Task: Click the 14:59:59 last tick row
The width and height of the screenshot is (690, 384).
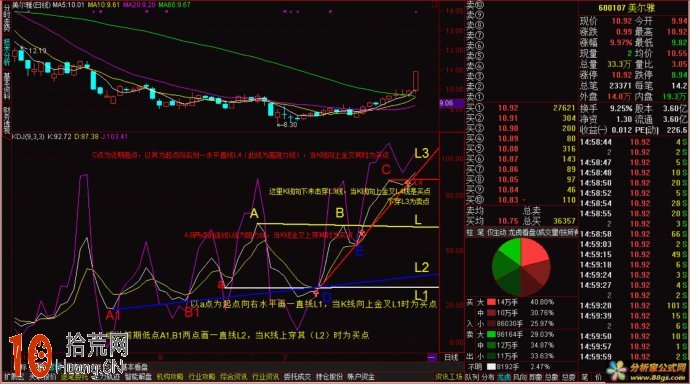Action: [x=633, y=357]
